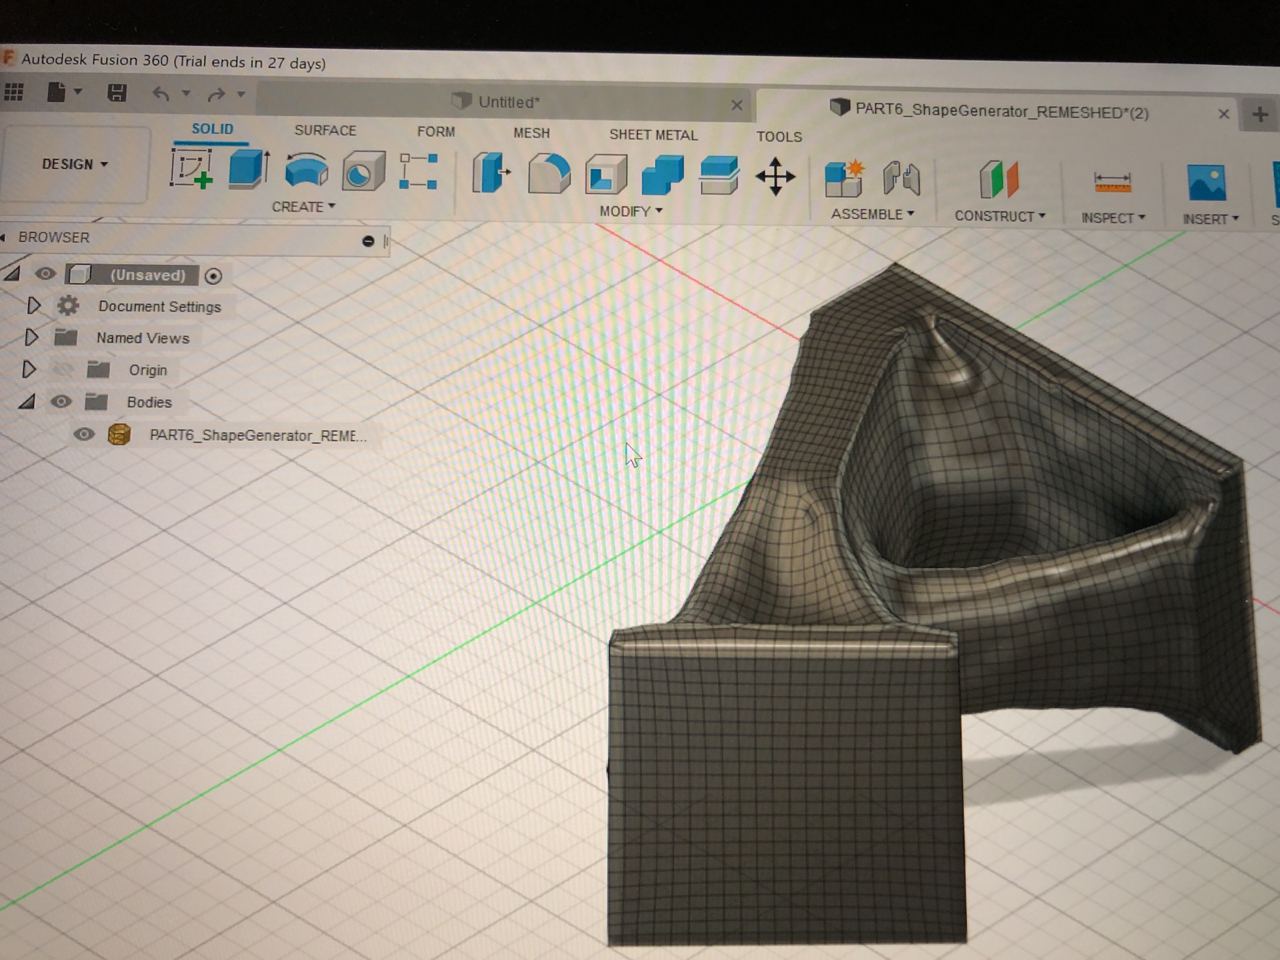This screenshot has height=960, width=1280.
Task: Select the PART6_ShapeGenerator_REMESHED*(2) document tab
Action: (x=1000, y=110)
